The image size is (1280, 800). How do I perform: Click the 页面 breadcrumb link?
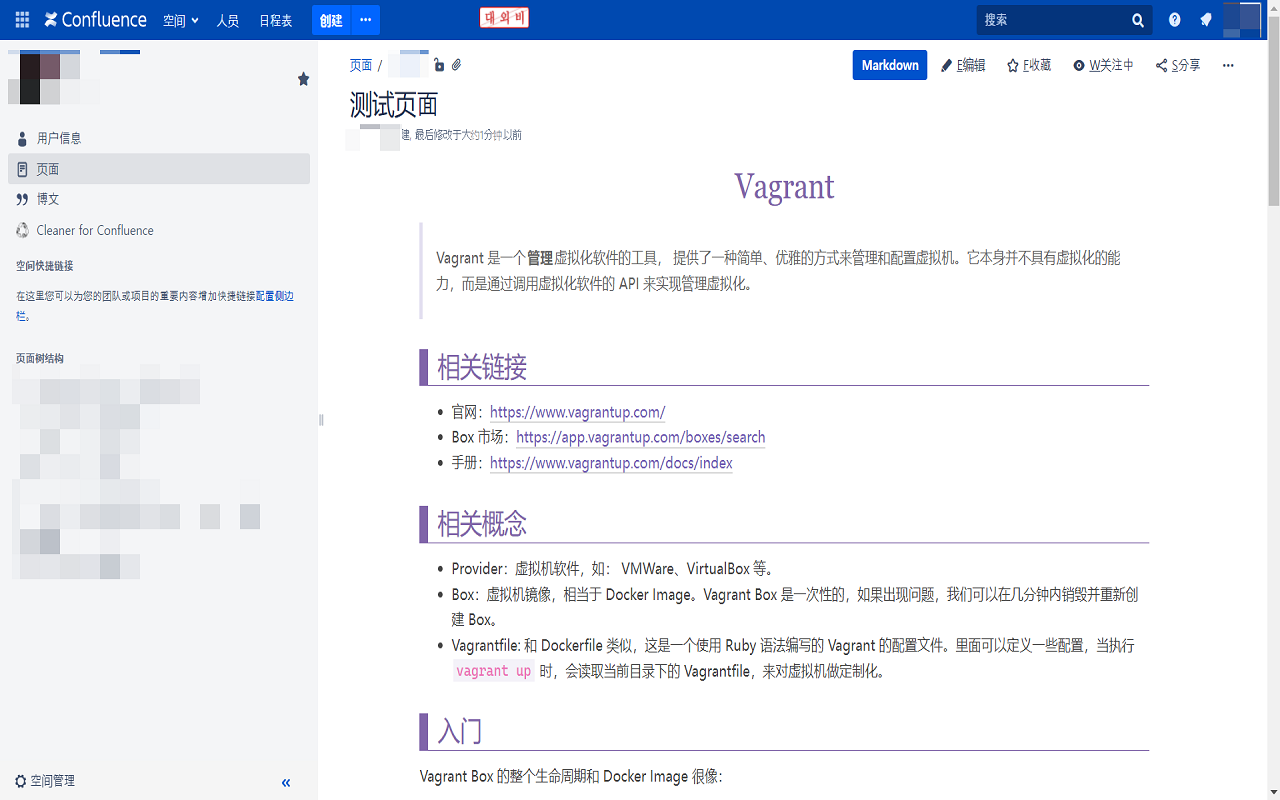[x=361, y=65]
